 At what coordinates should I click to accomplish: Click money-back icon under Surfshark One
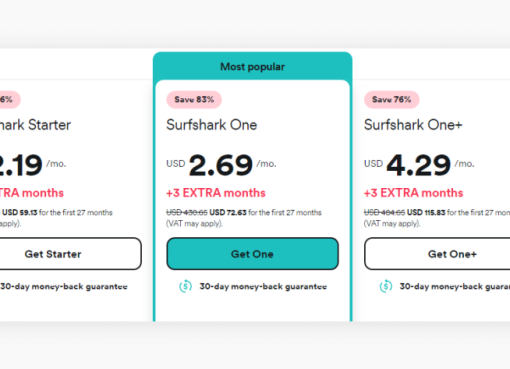coord(185,286)
